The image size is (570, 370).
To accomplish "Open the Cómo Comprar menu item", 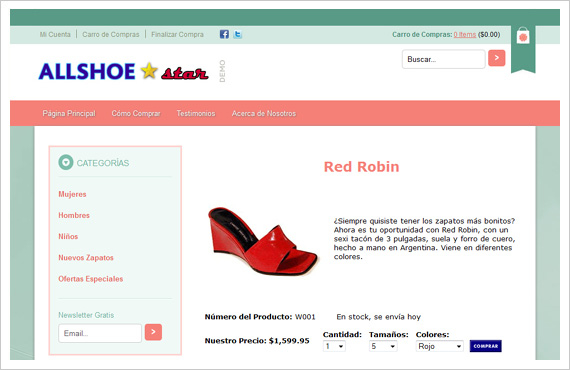I will click(x=136, y=113).
